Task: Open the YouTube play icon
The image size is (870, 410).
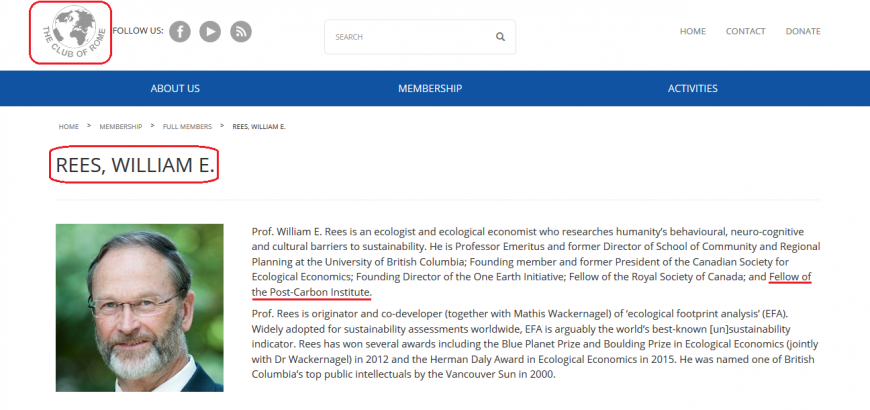Action: (210, 32)
